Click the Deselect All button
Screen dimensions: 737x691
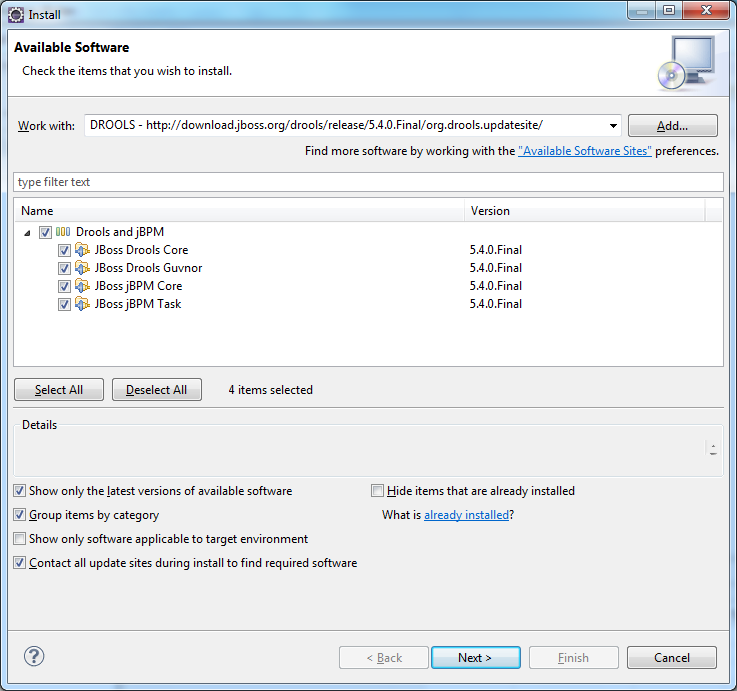[x=157, y=390]
